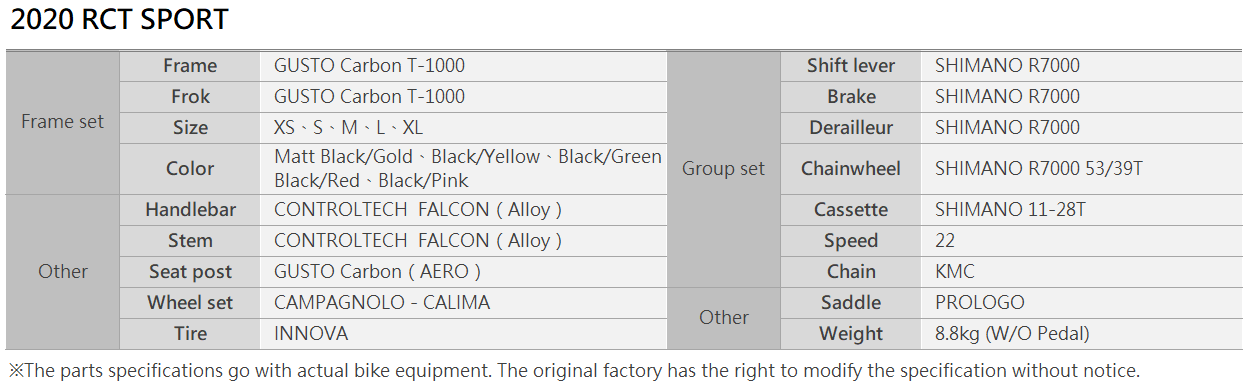
Task: Click the SHIMANO 11-28T cassette value
Action: [x=1008, y=210]
